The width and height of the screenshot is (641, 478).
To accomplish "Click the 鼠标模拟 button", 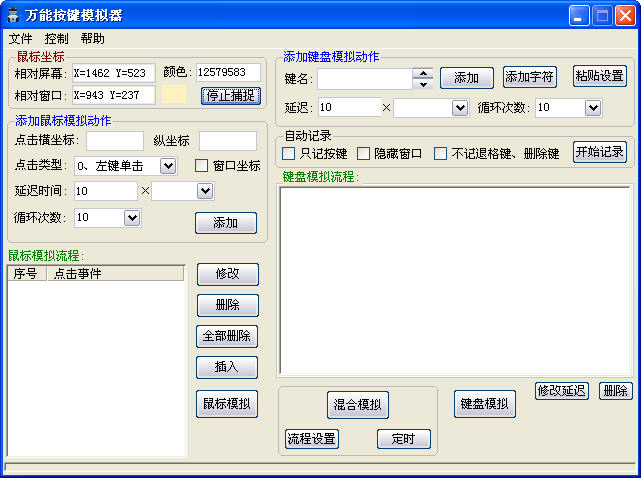I will tap(227, 404).
